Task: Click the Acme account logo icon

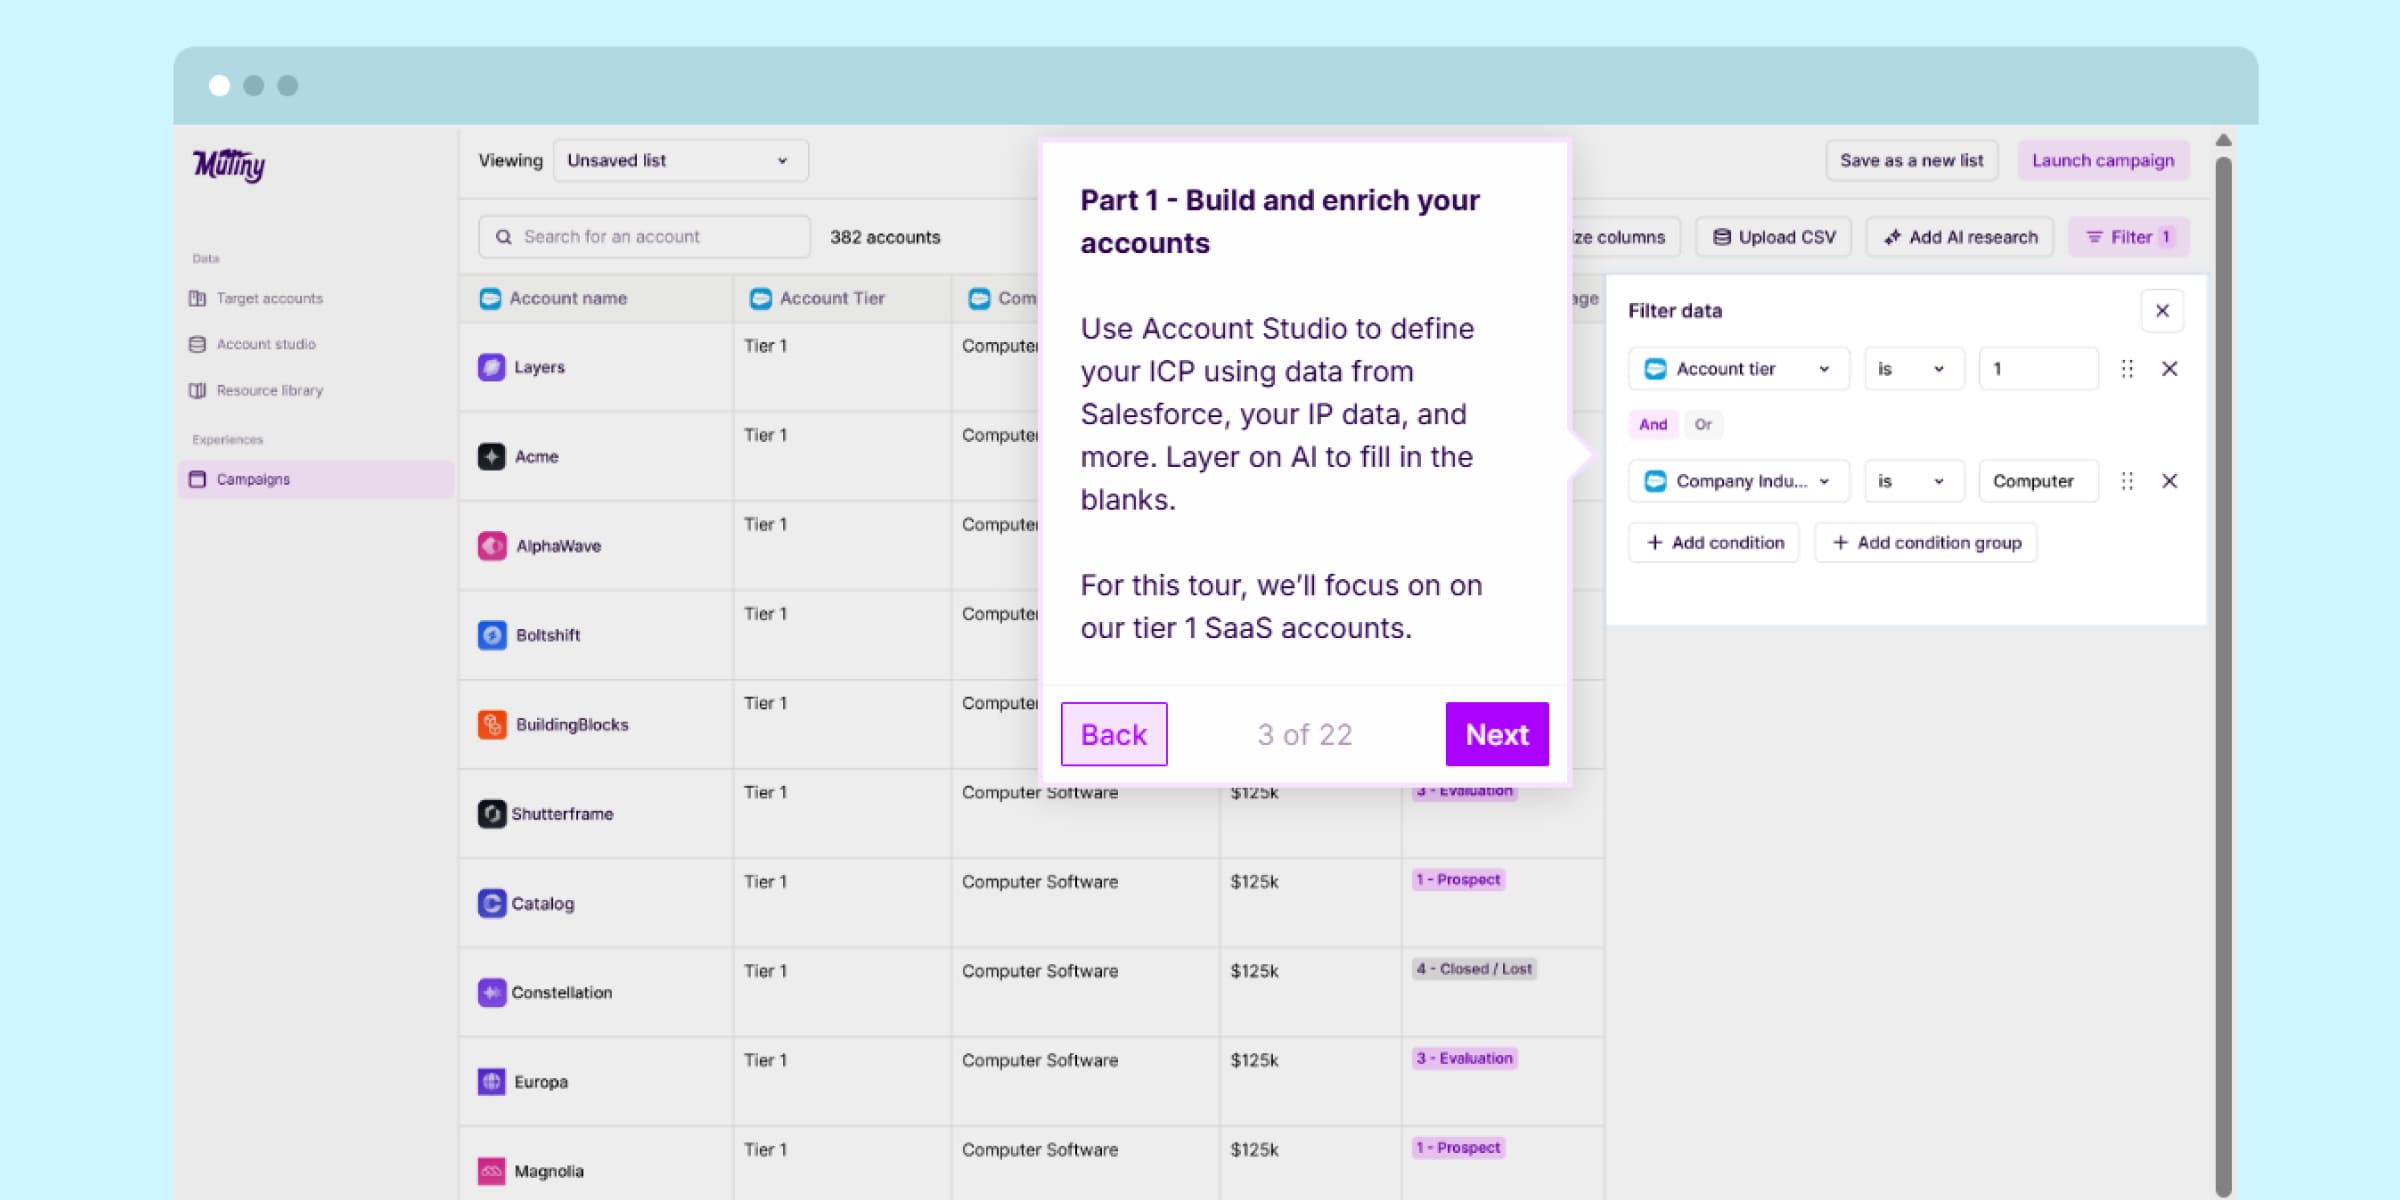Action: click(491, 456)
